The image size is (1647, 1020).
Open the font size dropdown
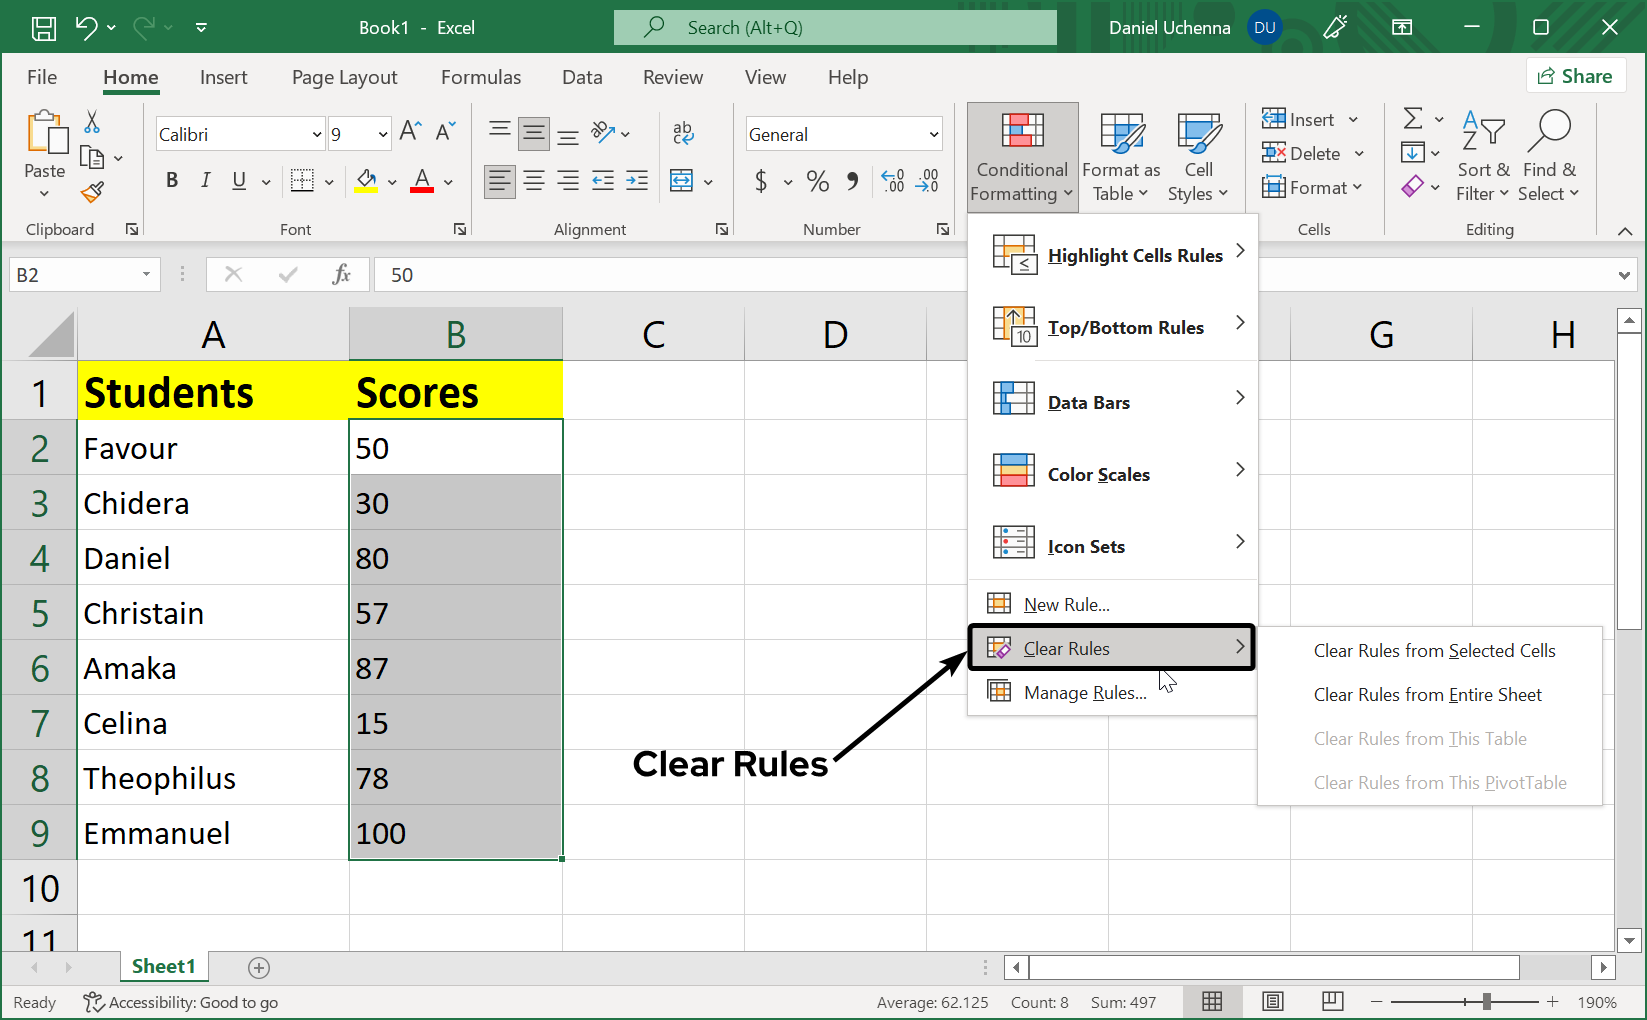click(x=383, y=133)
